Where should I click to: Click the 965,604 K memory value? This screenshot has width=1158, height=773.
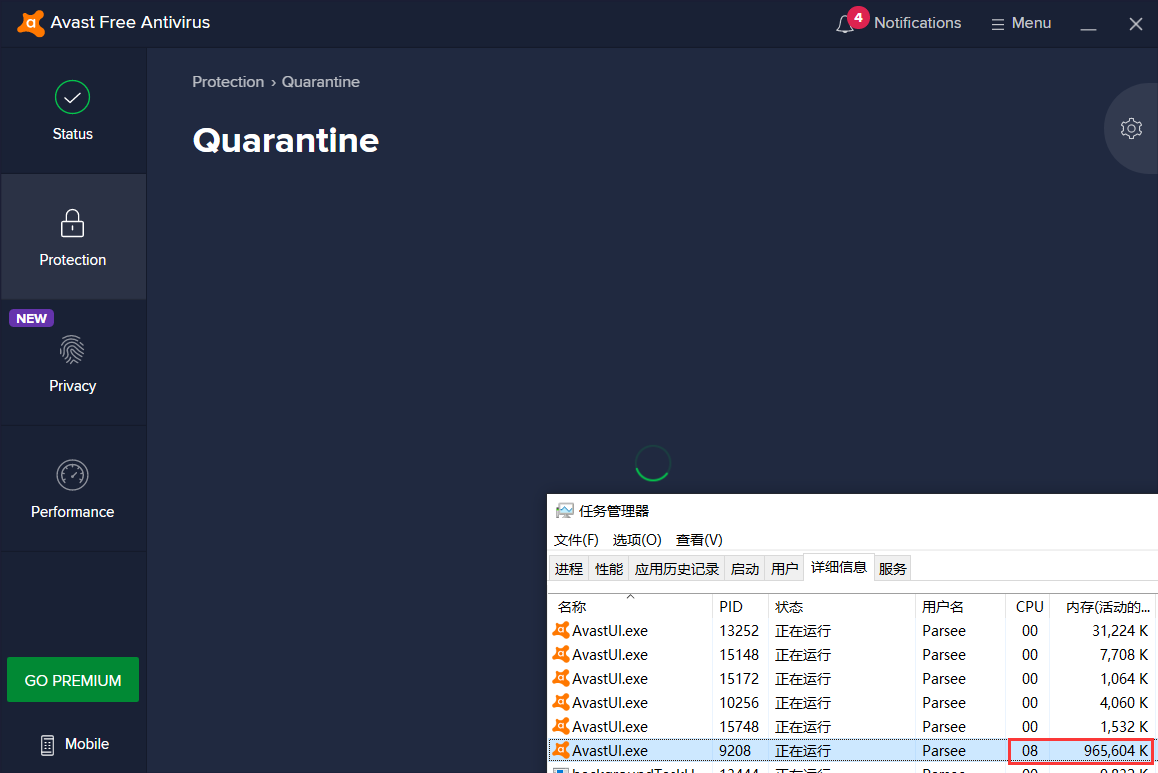[1115, 751]
